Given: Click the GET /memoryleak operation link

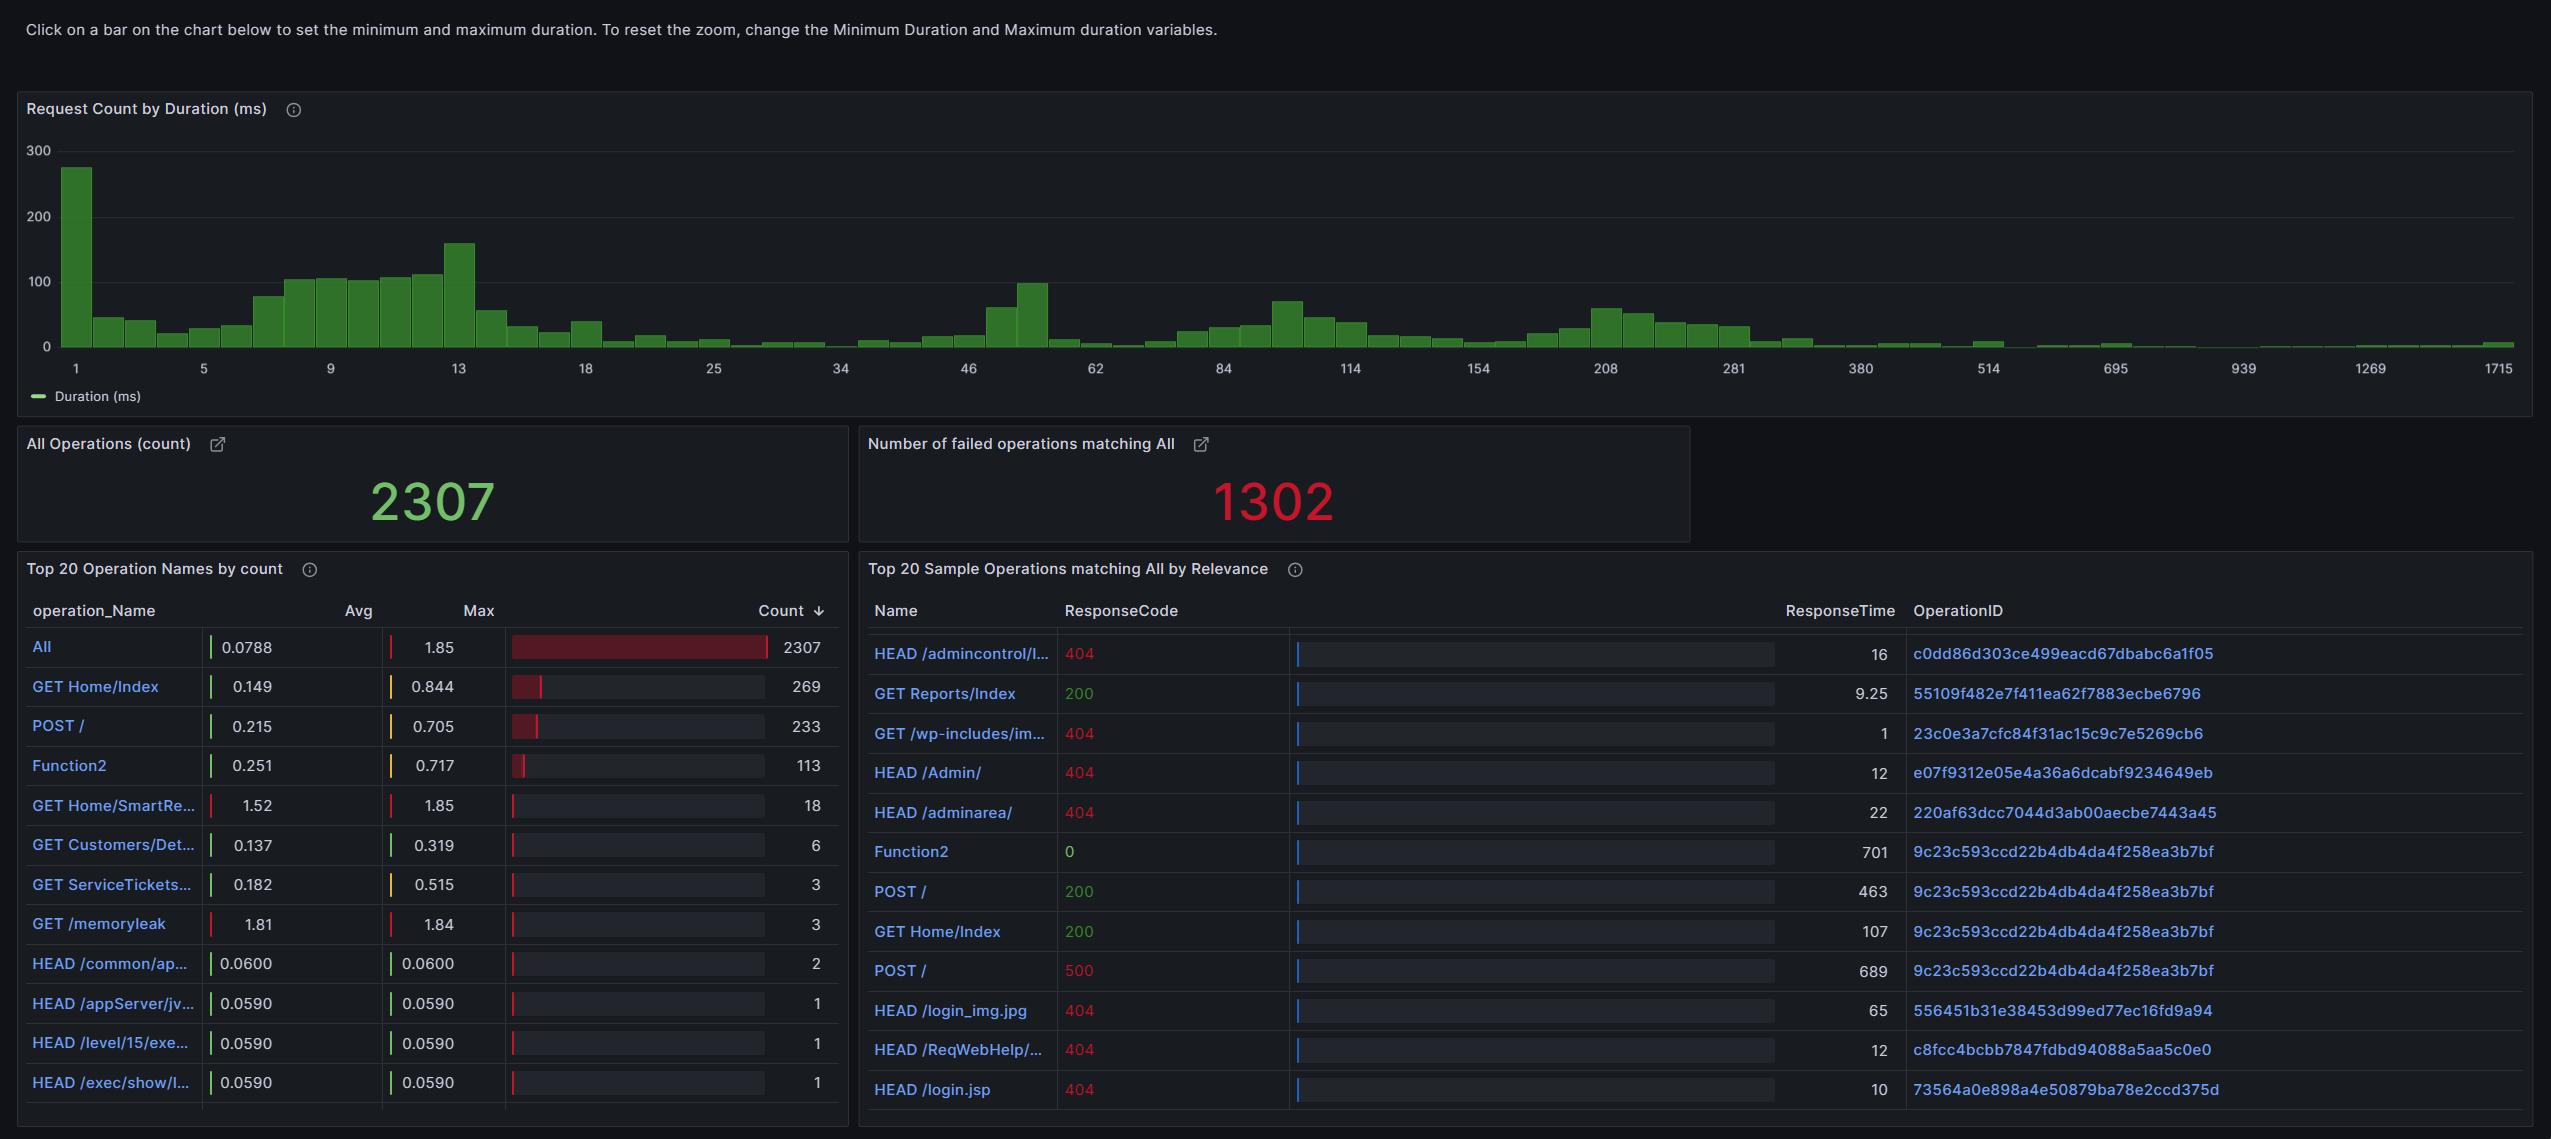Looking at the screenshot, I should click(99, 924).
